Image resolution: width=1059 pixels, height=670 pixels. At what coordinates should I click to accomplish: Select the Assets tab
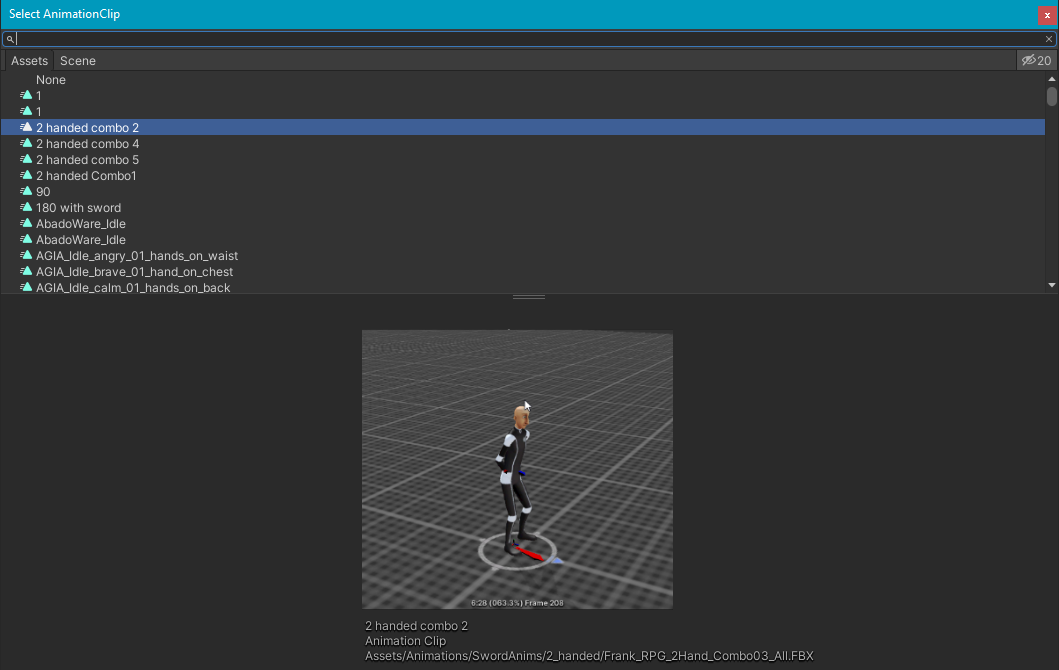point(29,60)
